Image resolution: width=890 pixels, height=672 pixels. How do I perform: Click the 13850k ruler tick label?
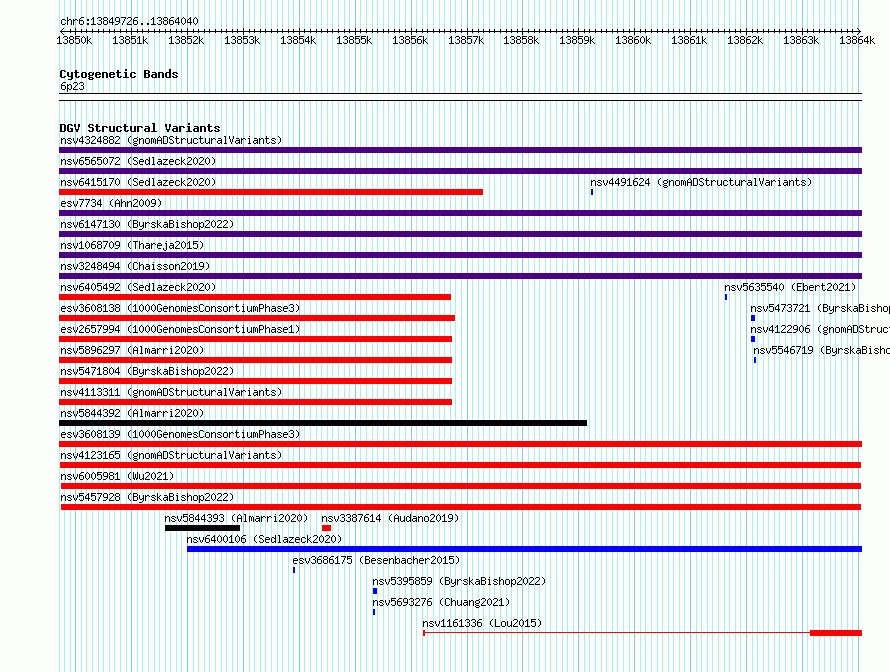pos(74,40)
